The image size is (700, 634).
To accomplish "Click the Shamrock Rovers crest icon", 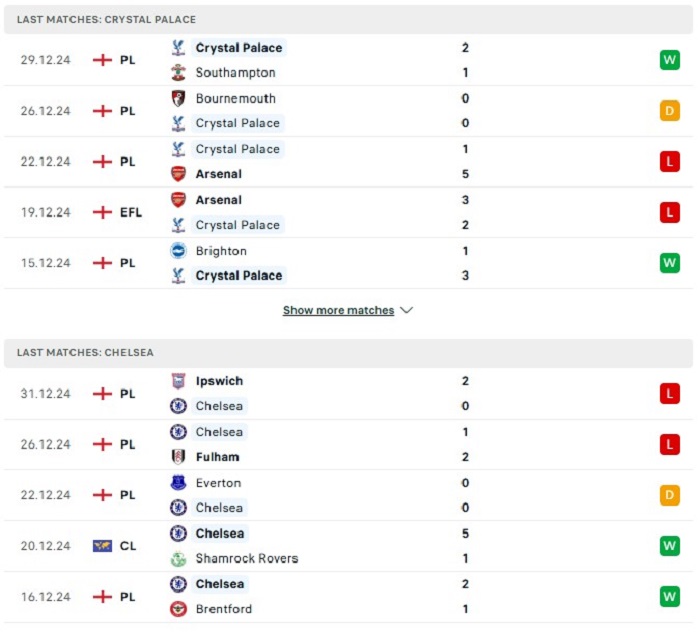I will coord(178,559).
